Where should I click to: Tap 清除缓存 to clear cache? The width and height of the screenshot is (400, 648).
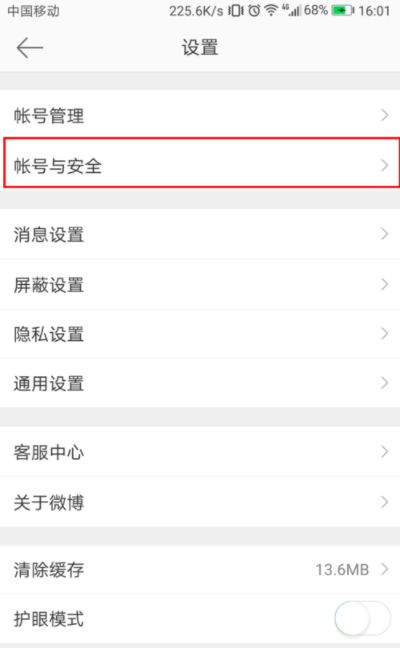(200, 569)
